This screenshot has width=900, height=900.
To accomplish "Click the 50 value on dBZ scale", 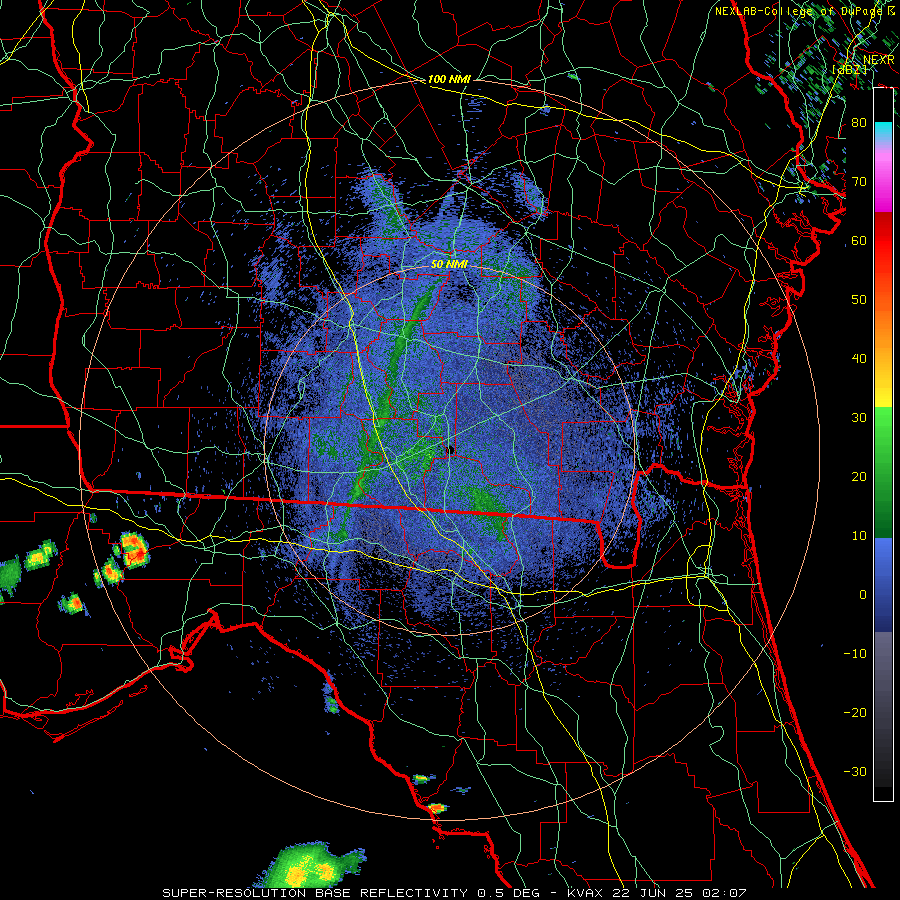I will point(859,300).
